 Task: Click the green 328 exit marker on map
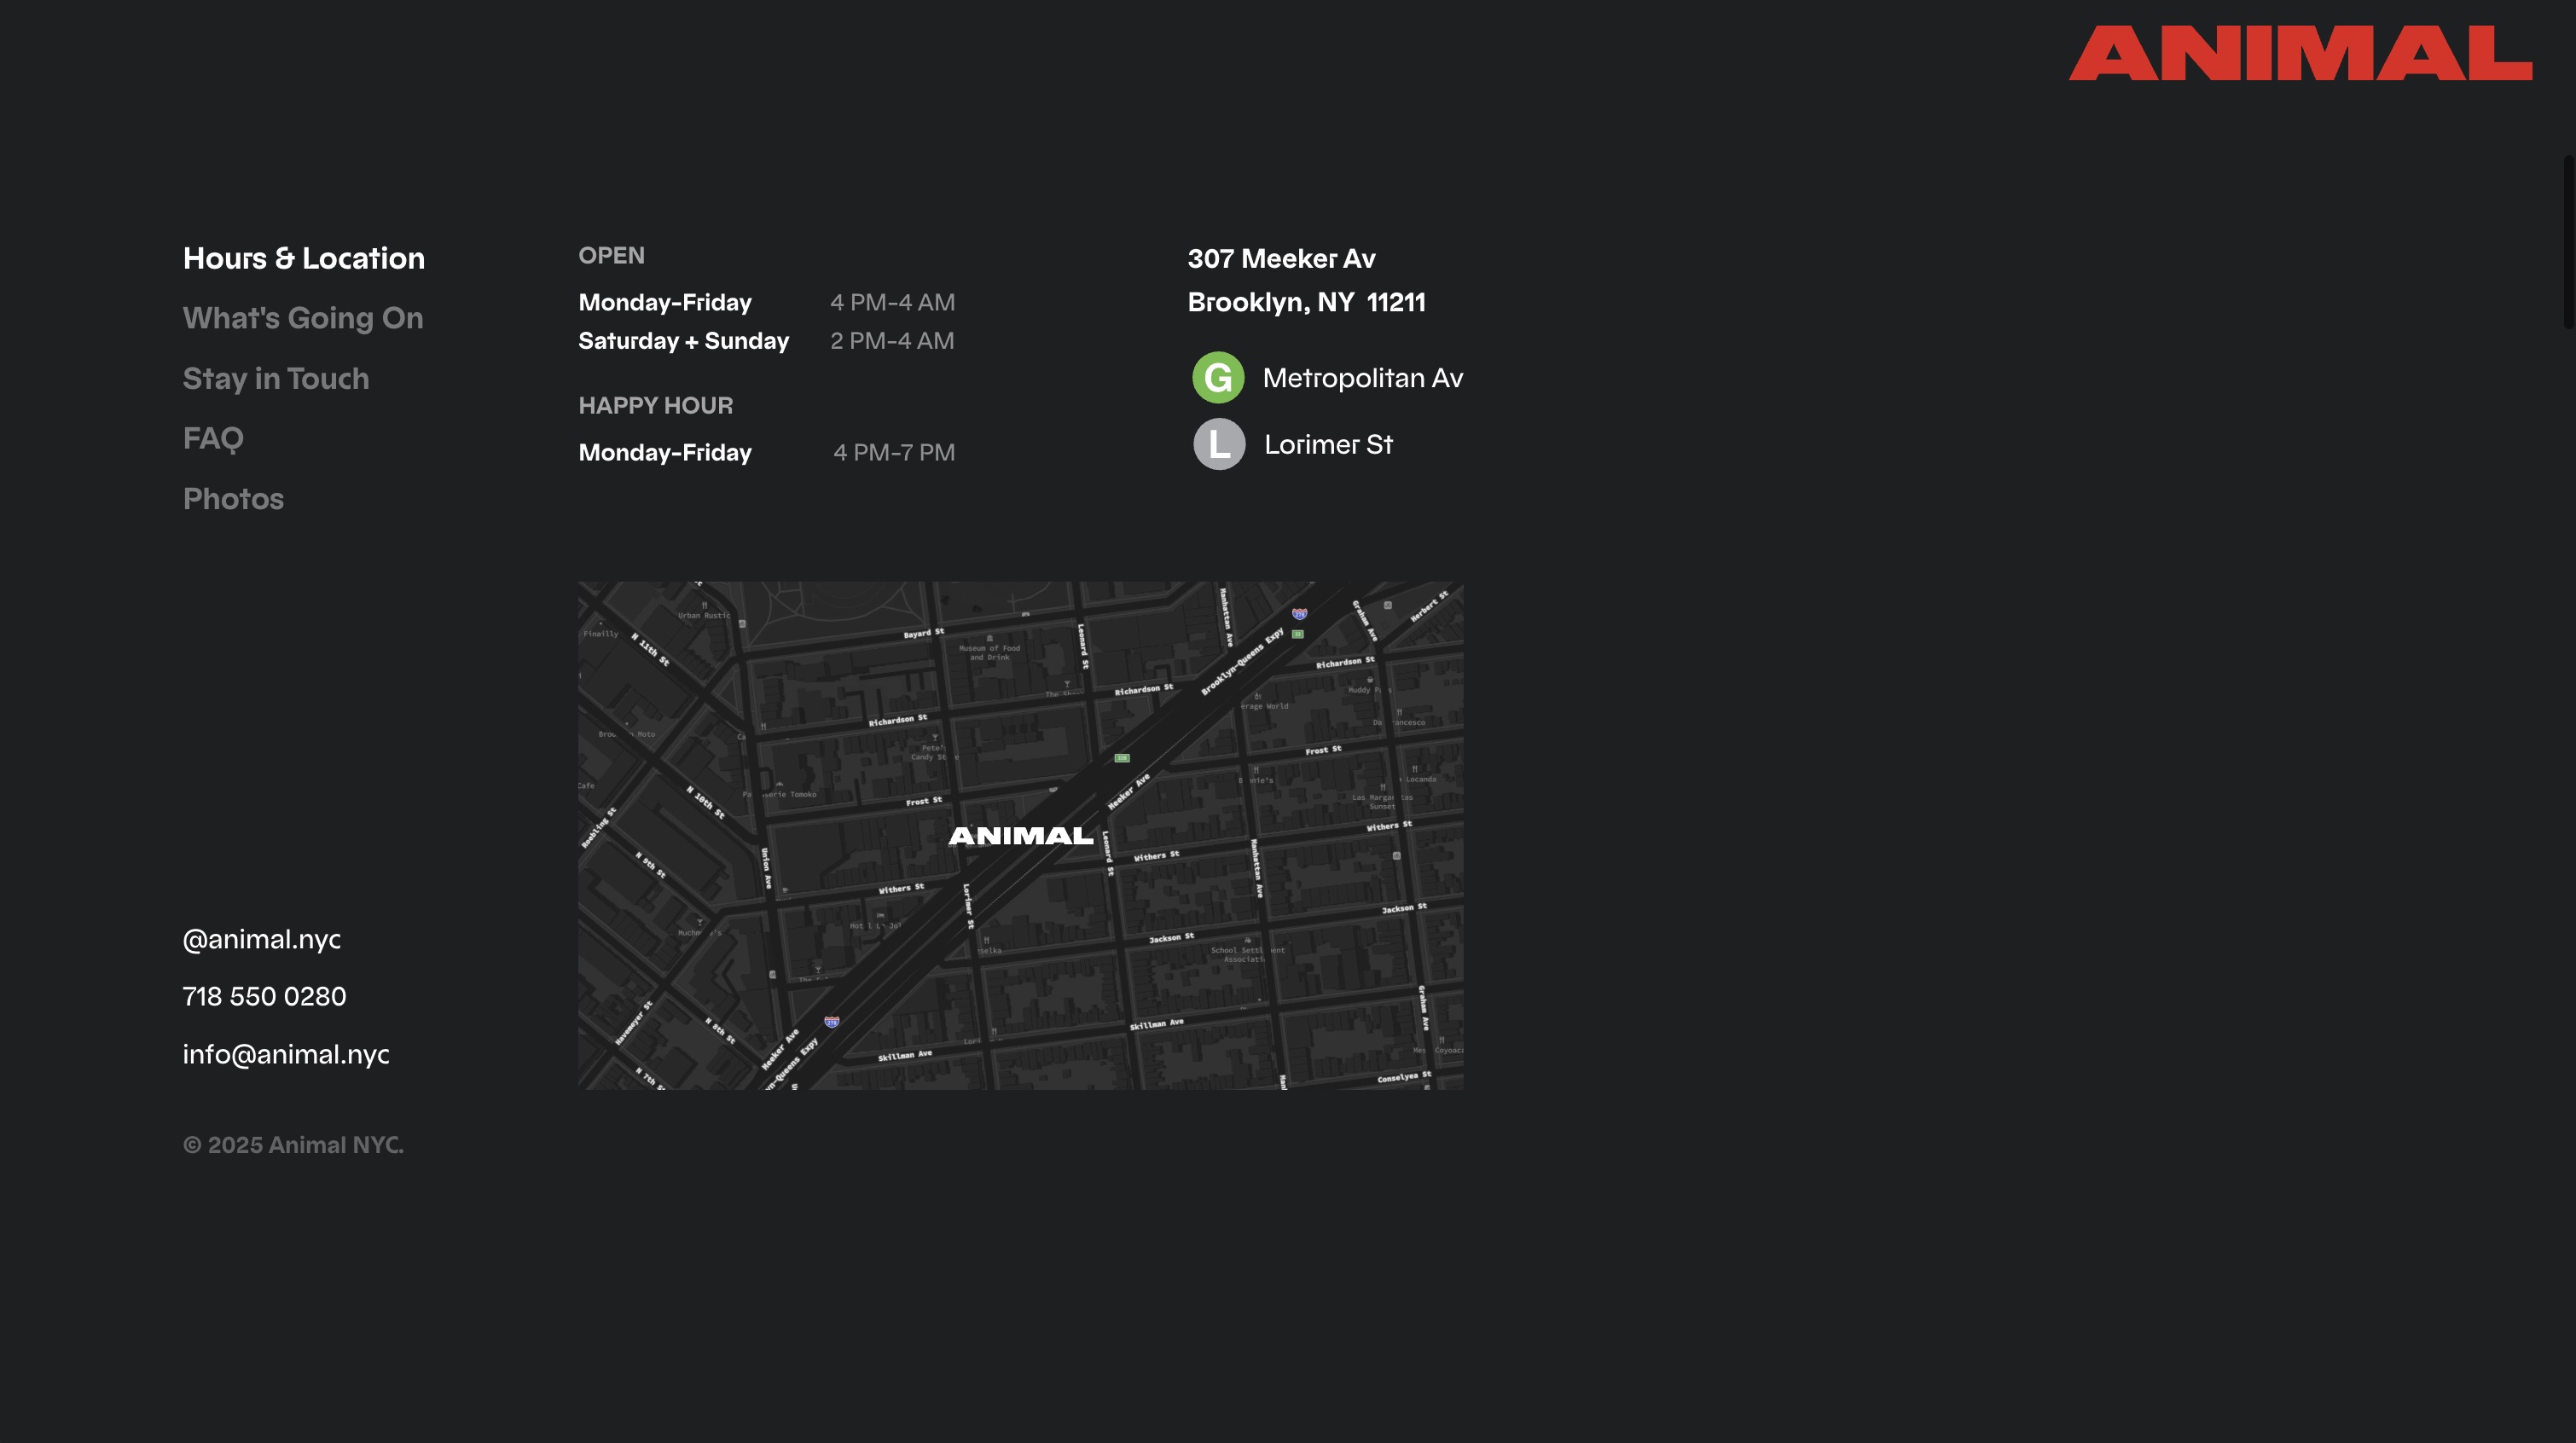pyautogui.click(x=1122, y=758)
